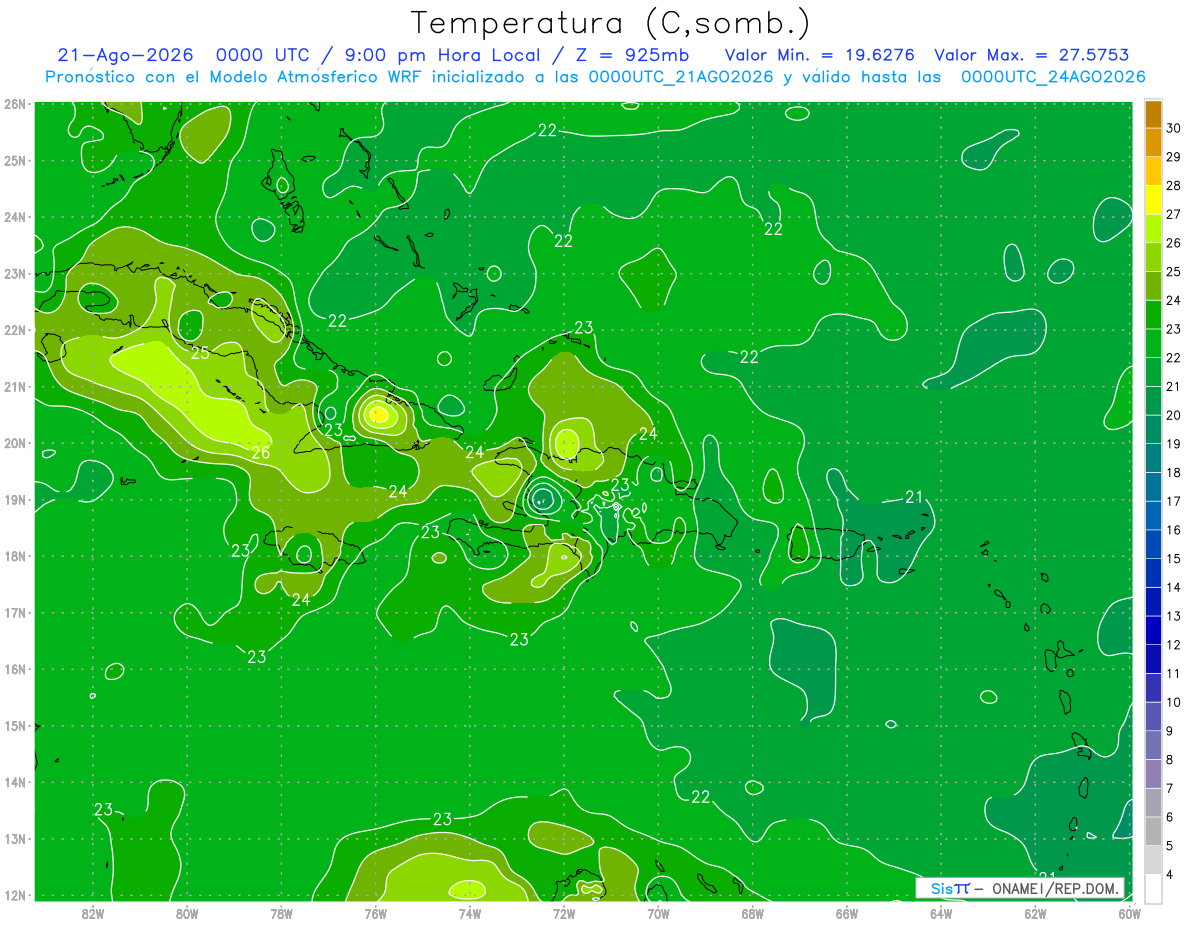
Task: Click the "14N" latitude axis label
Action: pyautogui.click(x=16, y=782)
